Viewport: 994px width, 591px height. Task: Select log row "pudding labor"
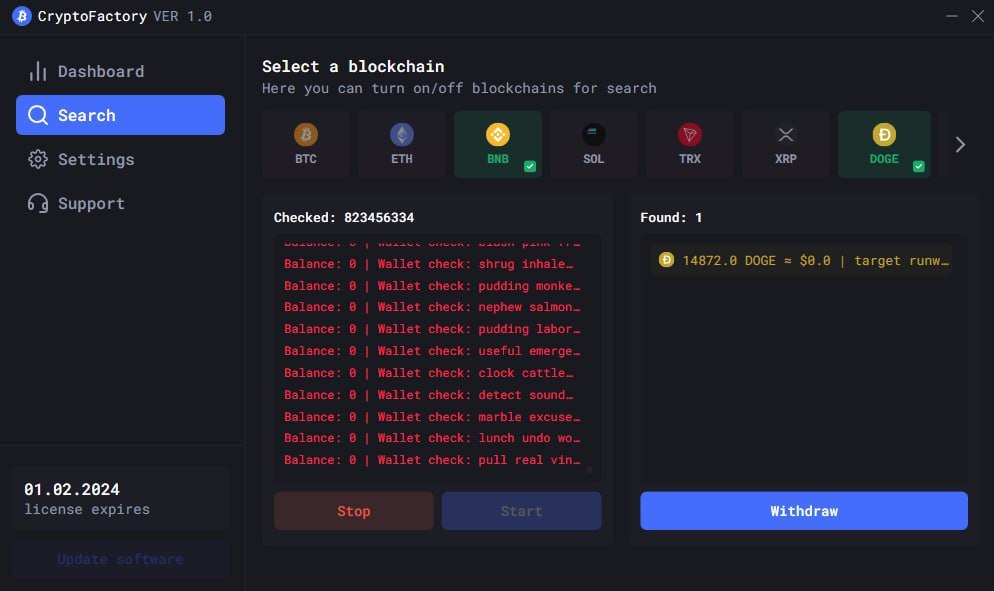tap(432, 329)
